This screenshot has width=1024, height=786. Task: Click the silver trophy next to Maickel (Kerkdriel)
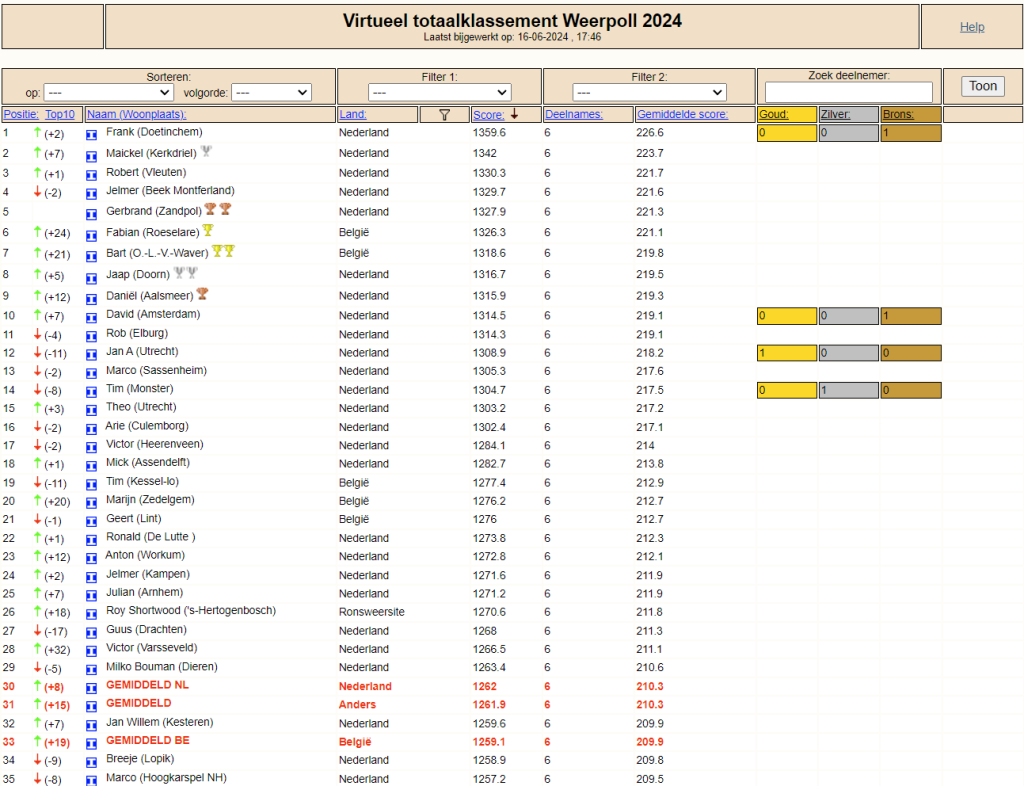206,151
